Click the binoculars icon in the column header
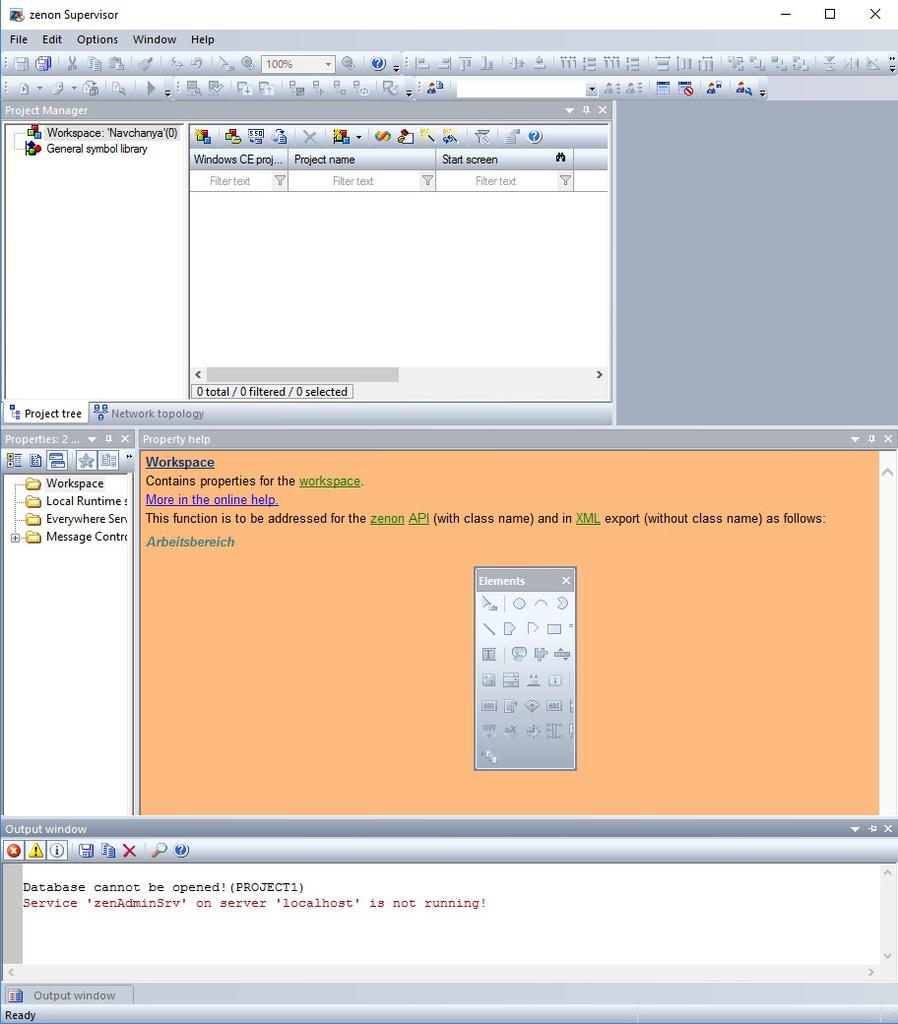This screenshot has height=1024, width=898. point(561,158)
